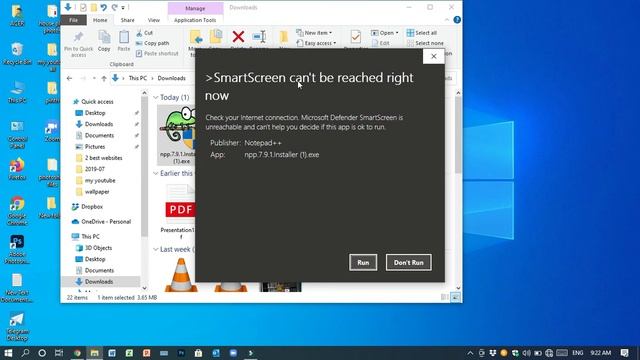640x360 pixels.
Task: Click the Properties checkmark icon in ribbon
Action: [356, 38]
